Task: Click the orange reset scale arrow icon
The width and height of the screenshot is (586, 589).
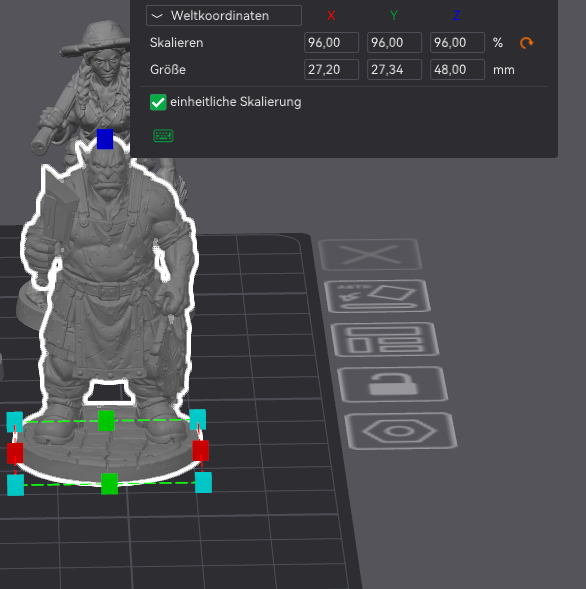Action: point(526,43)
